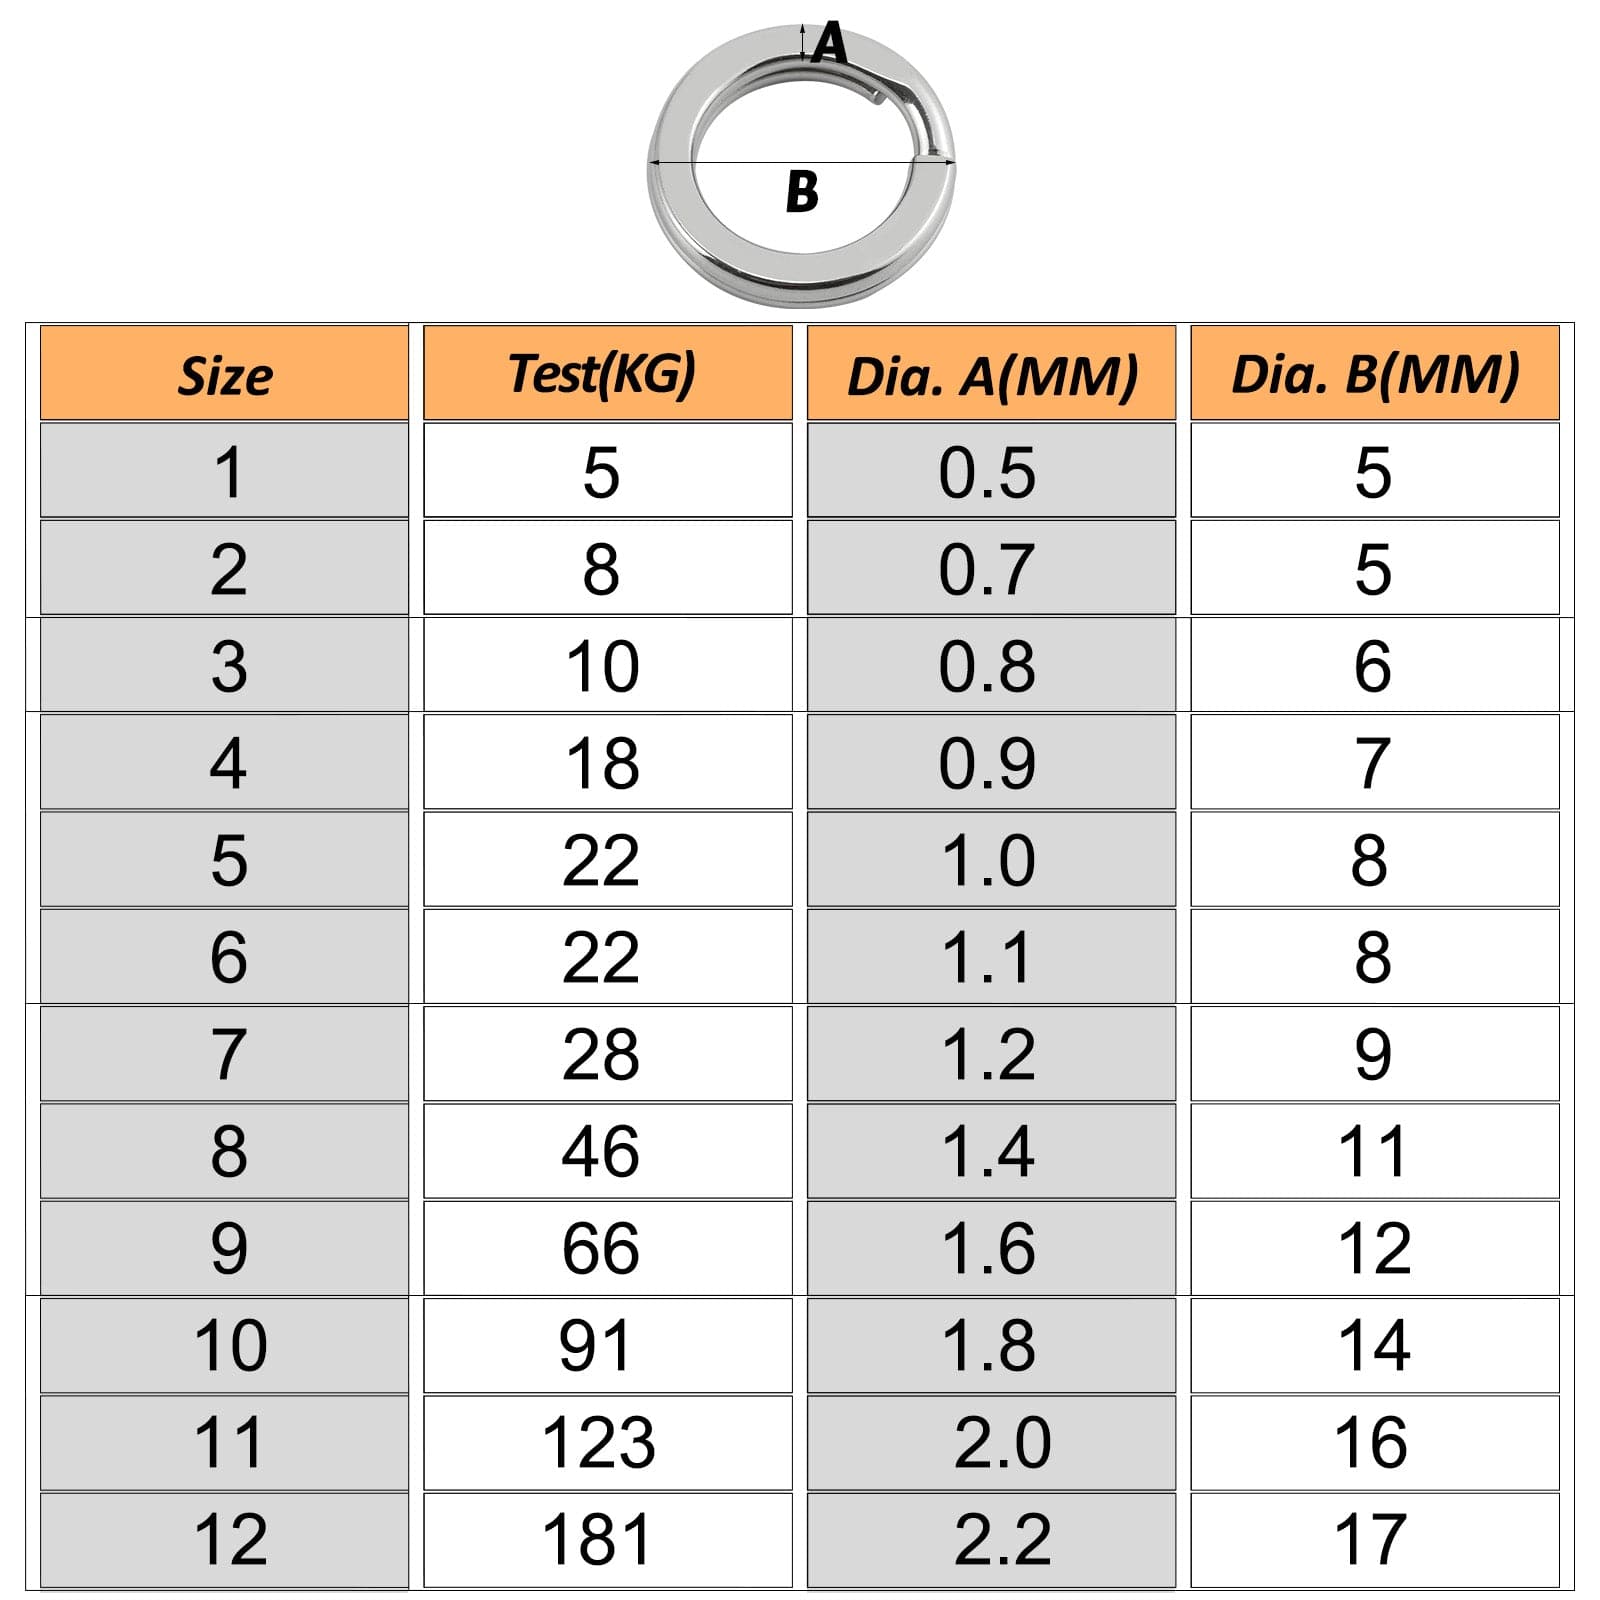Click the 91 test weight cell
Image resolution: width=1600 pixels, height=1600 pixels.
608,1346
